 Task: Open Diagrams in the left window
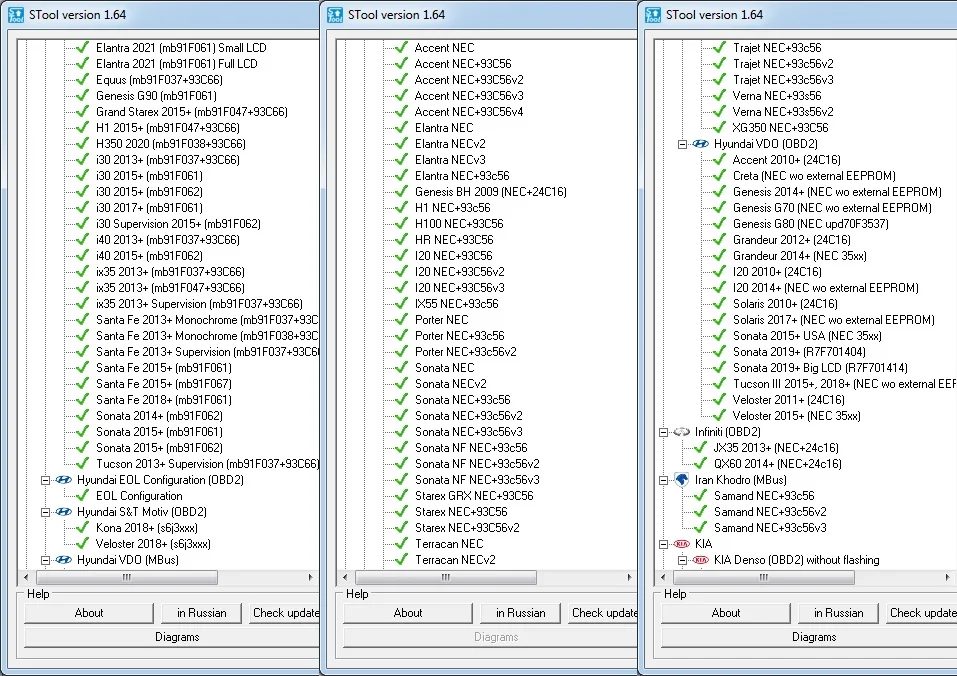pos(172,637)
